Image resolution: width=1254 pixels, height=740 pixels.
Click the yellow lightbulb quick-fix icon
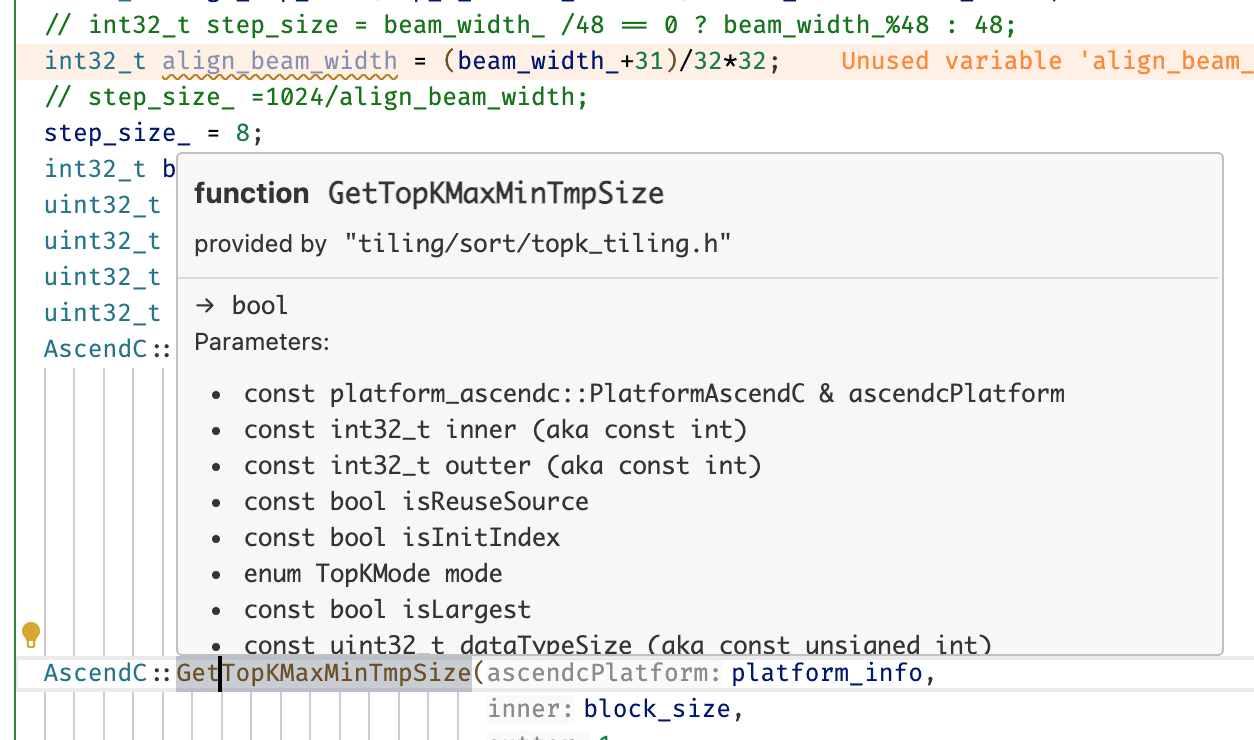[x=31, y=633]
